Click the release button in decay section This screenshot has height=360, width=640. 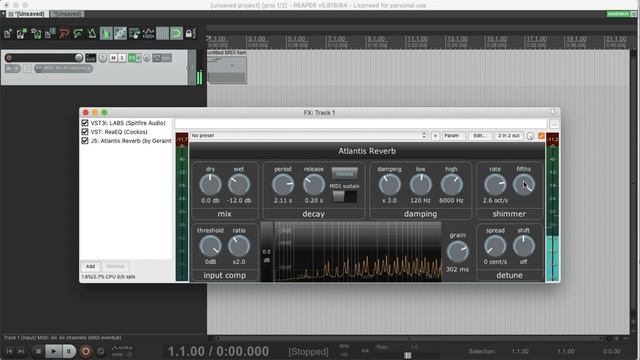[344, 173]
